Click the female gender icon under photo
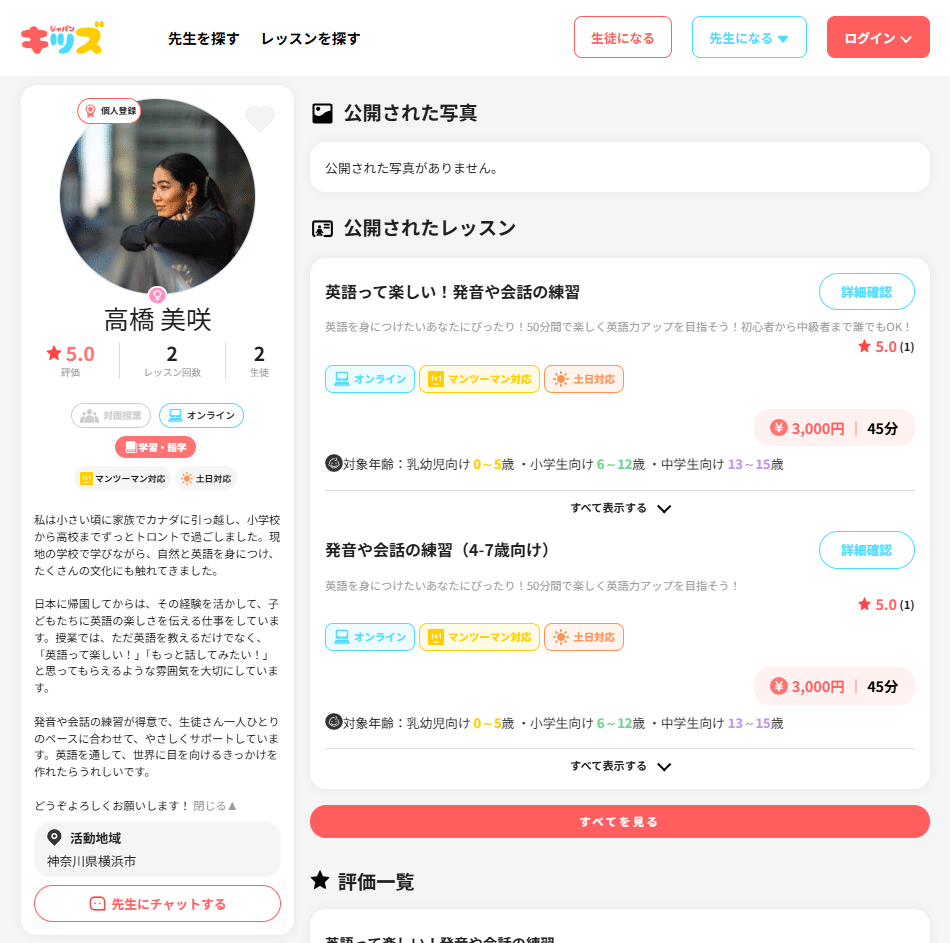 tap(158, 296)
